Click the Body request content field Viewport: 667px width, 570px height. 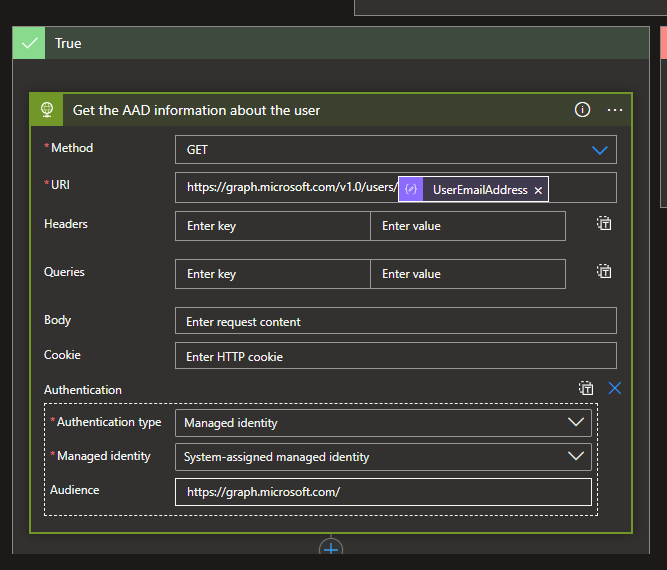point(396,321)
